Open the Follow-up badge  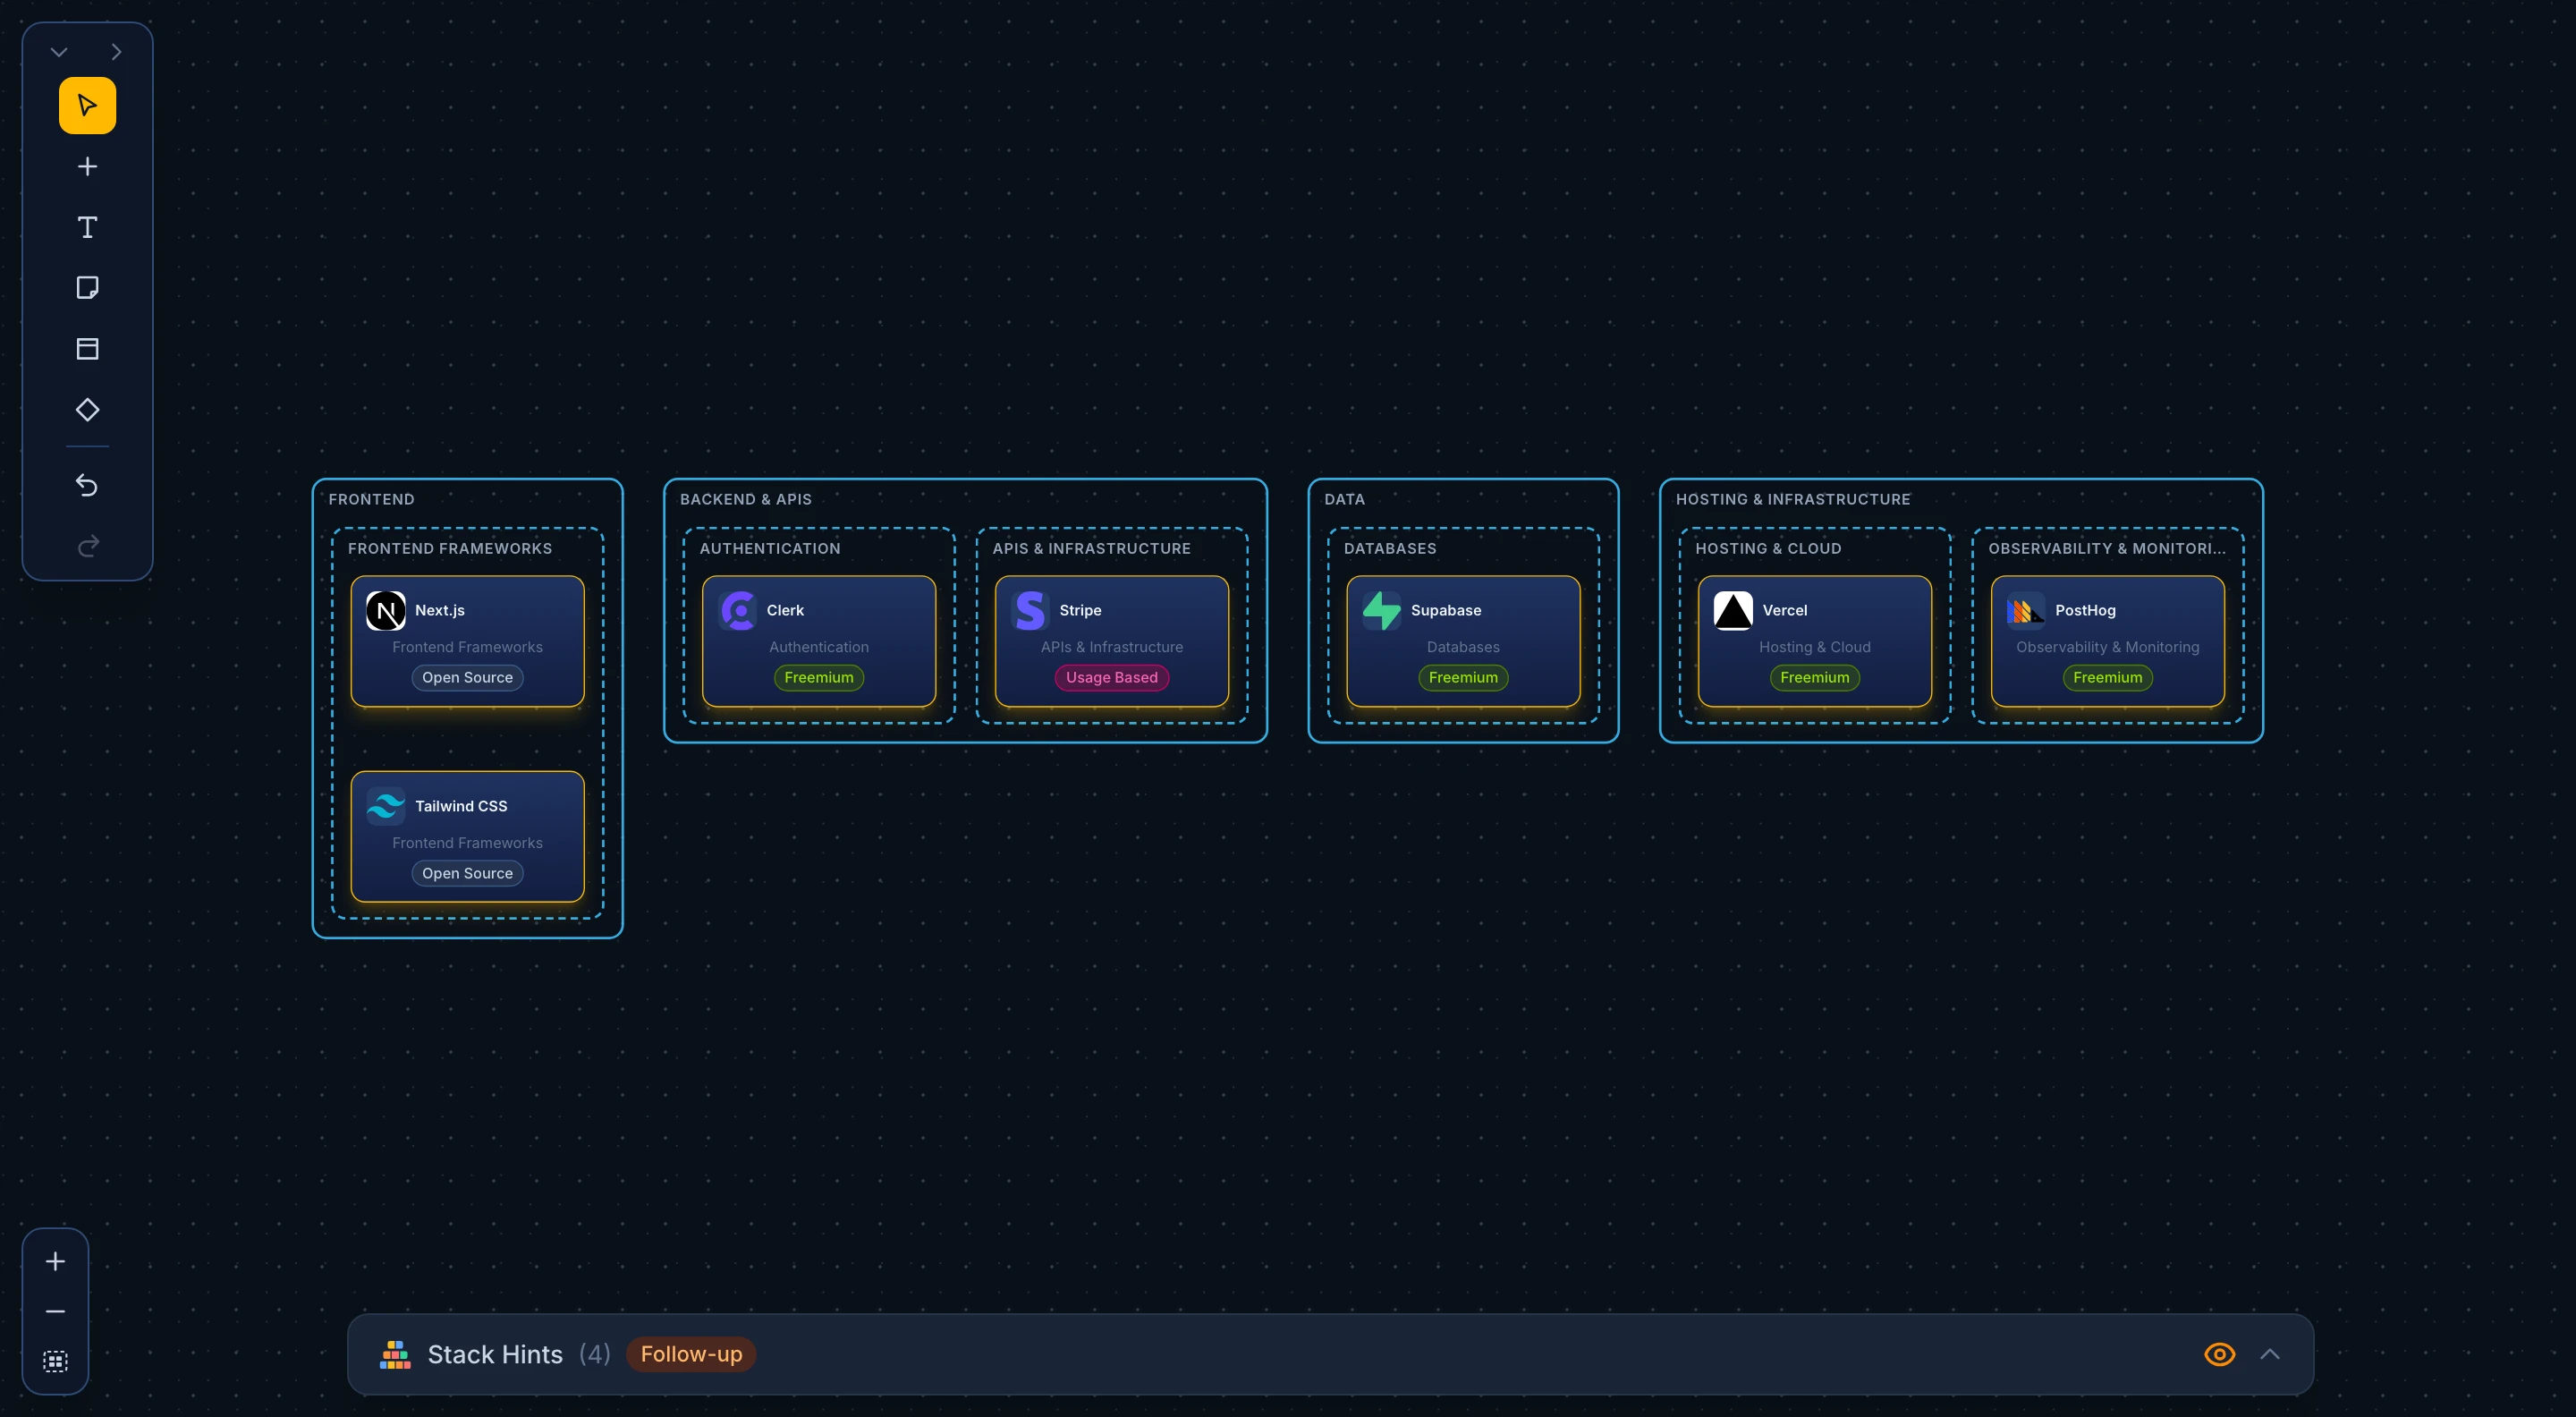tap(691, 1354)
